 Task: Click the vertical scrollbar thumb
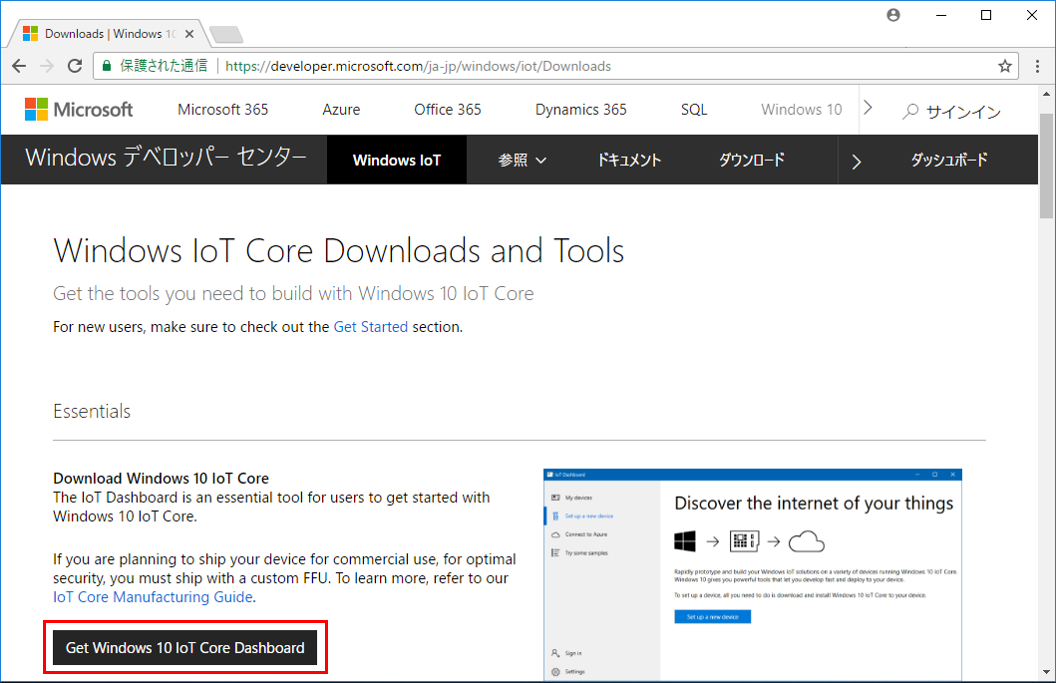[1046, 166]
